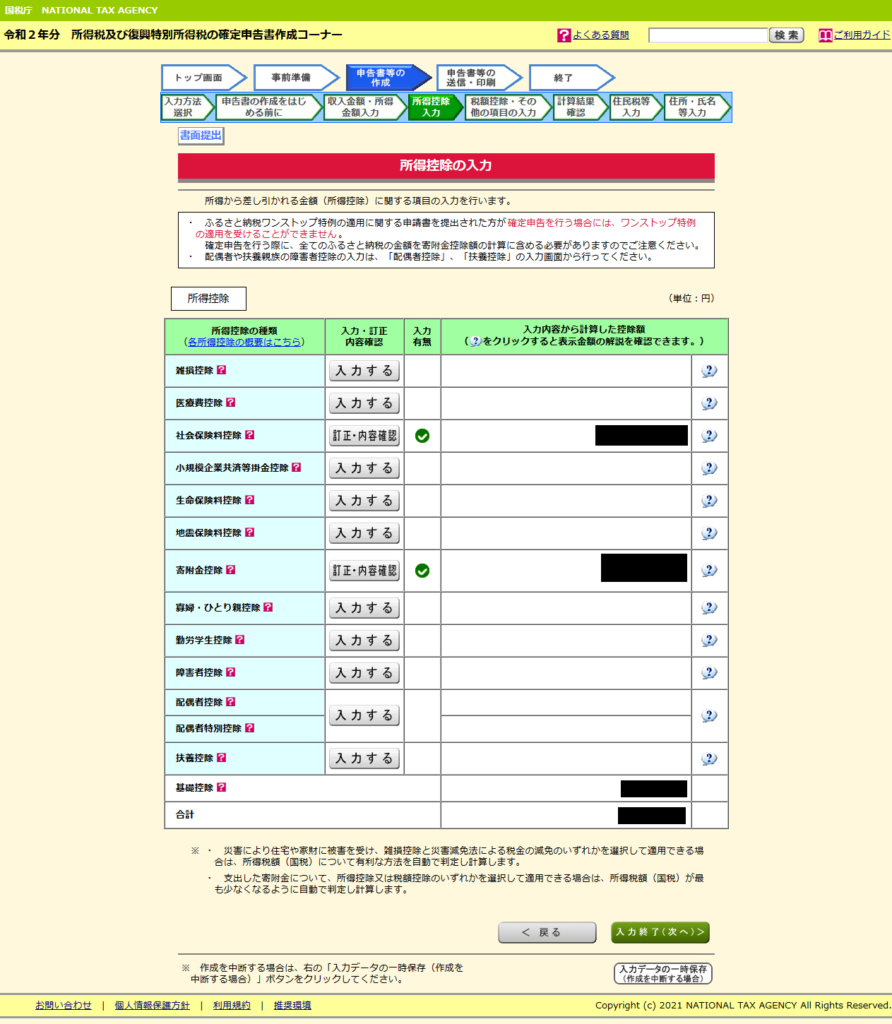
Task: Click the help bubble icon for 医療費控除 amount
Action: coord(709,404)
